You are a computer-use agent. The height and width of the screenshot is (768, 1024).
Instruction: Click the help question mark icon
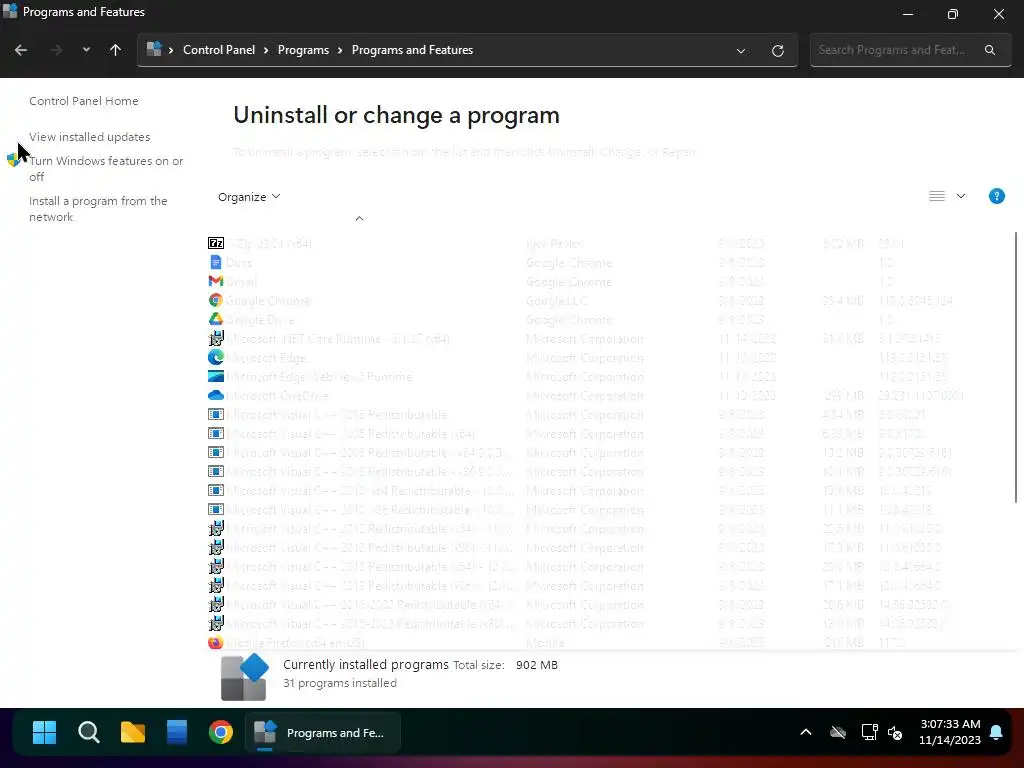coord(997,196)
